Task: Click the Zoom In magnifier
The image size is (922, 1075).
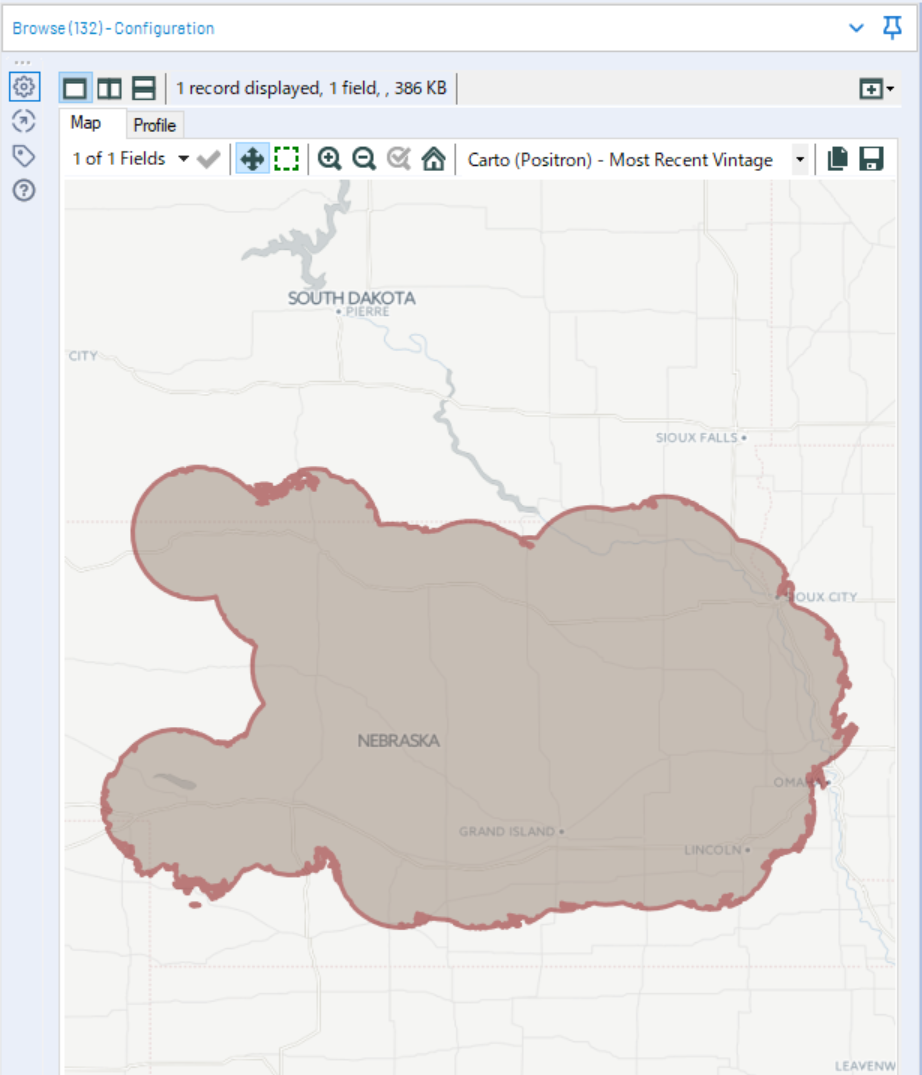Action: [329, 159]
